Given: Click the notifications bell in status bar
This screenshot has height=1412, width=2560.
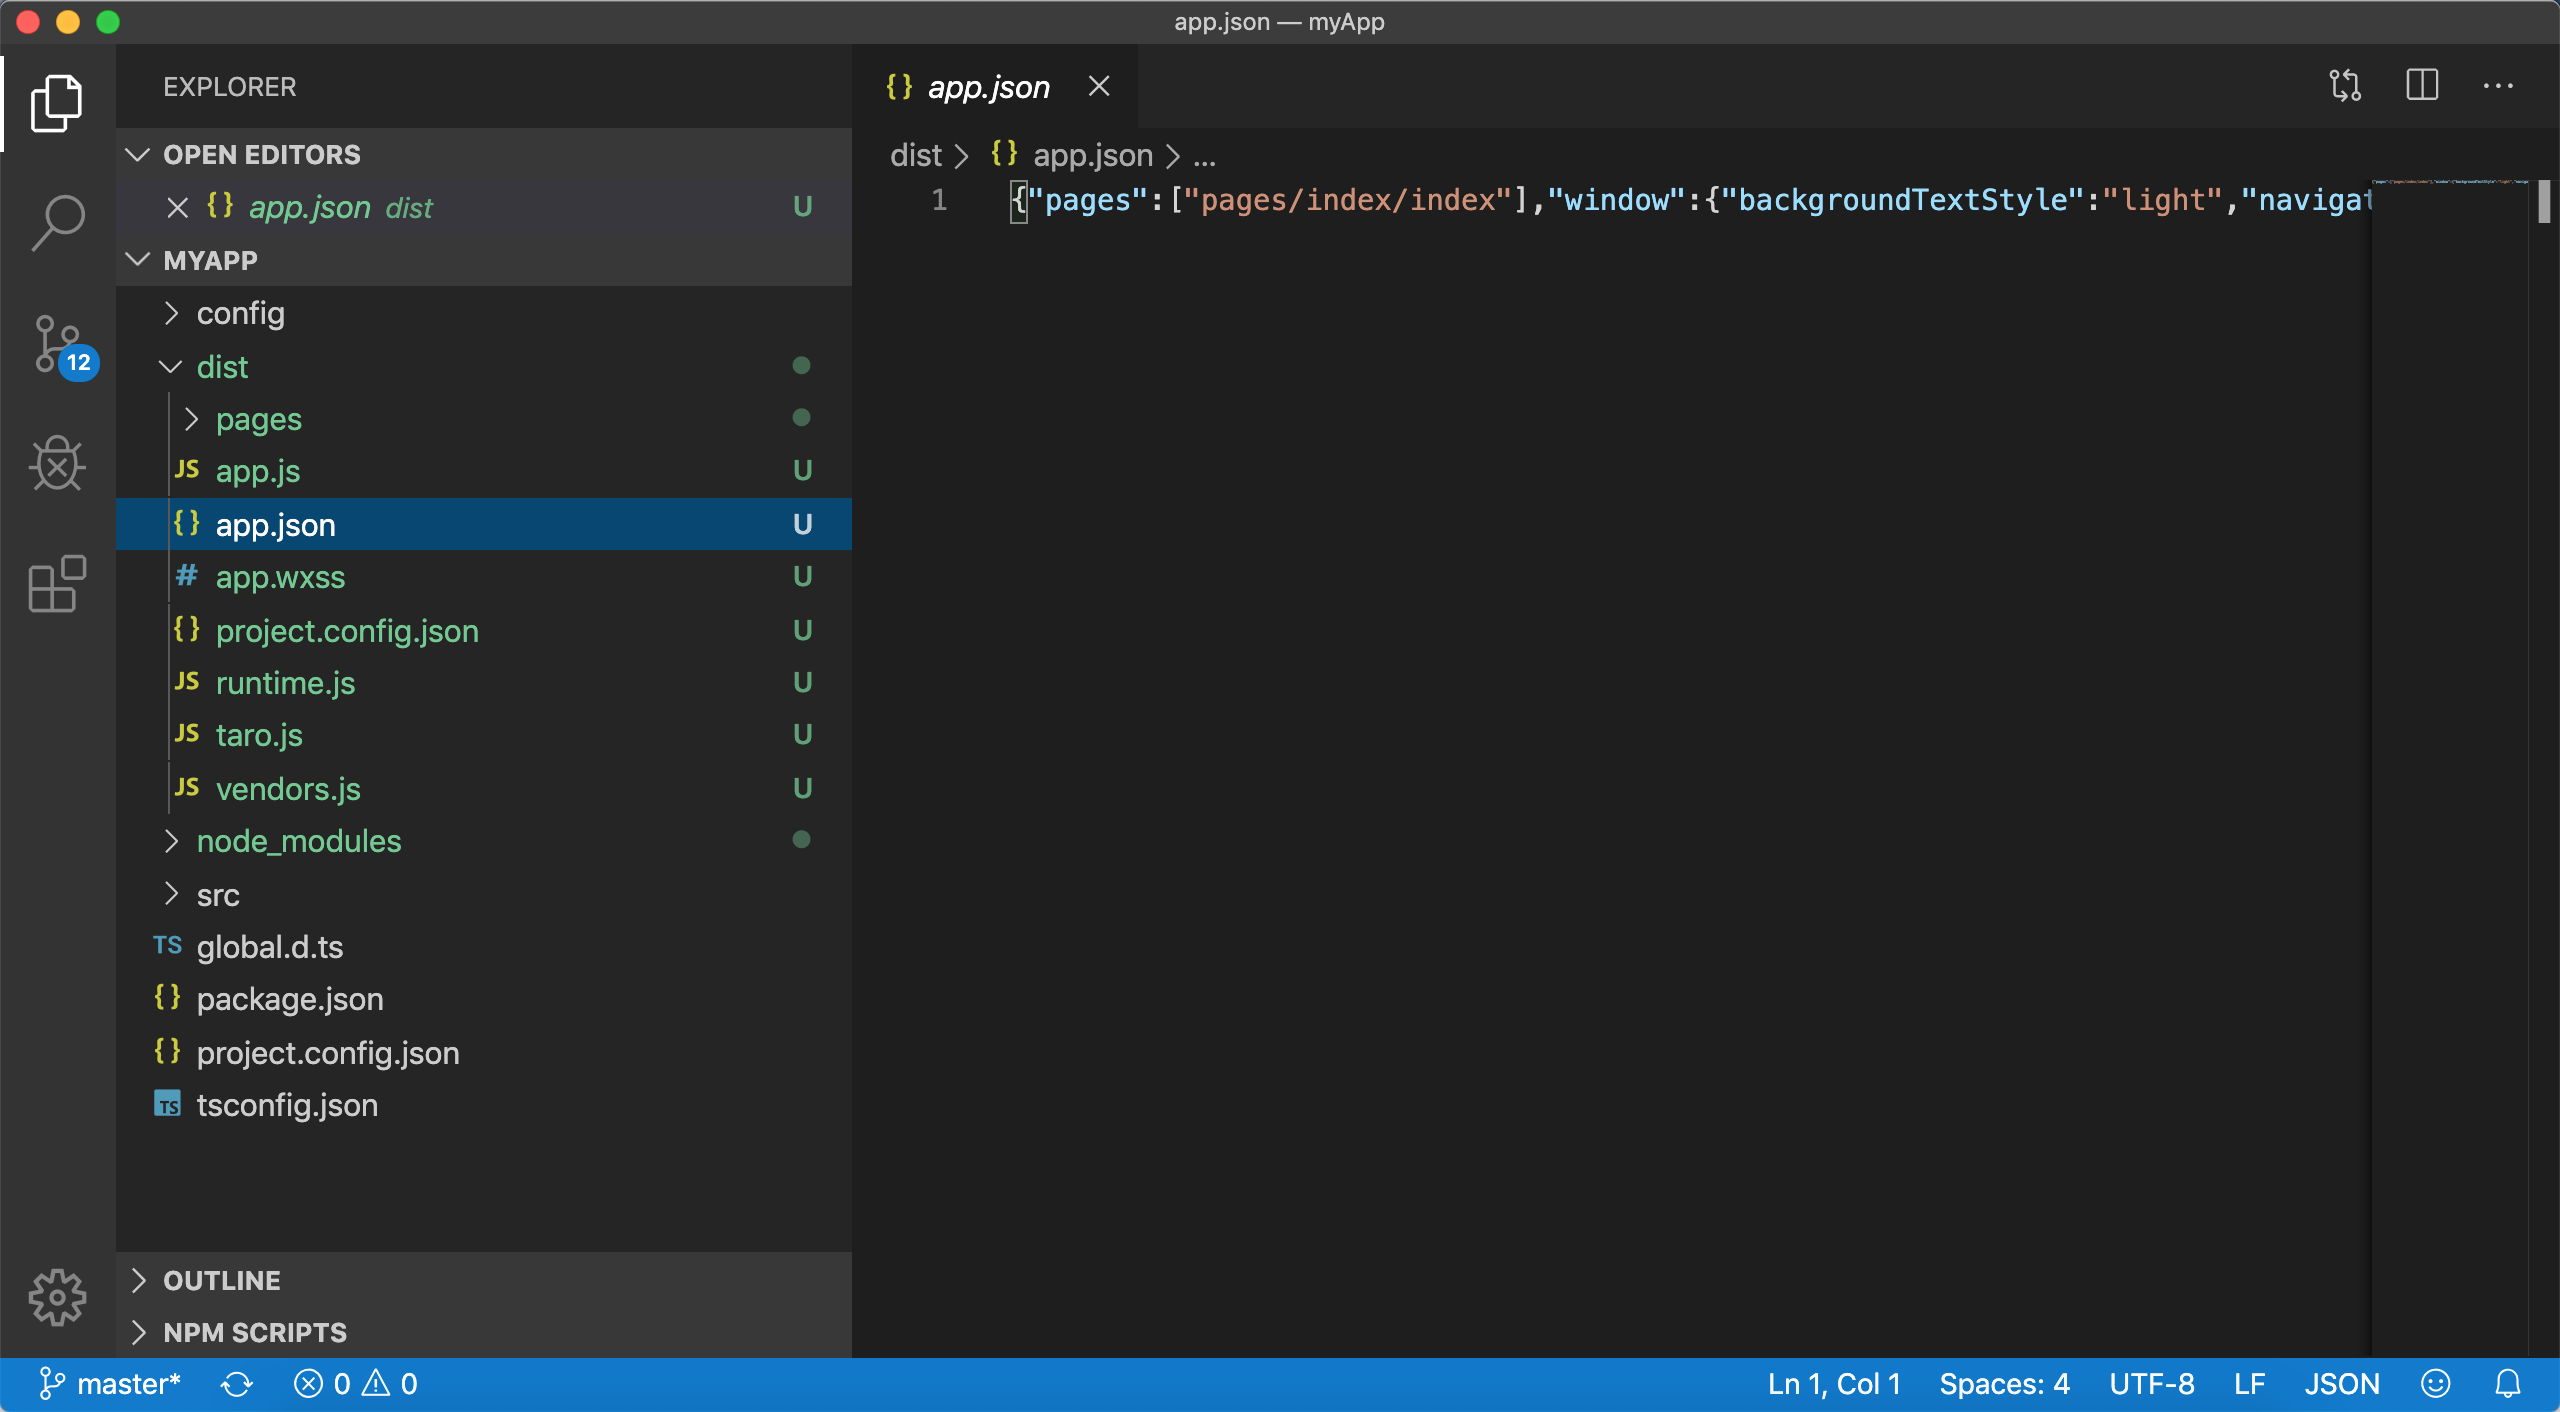Looking at the screenshot, I should click(2507, 1384).
